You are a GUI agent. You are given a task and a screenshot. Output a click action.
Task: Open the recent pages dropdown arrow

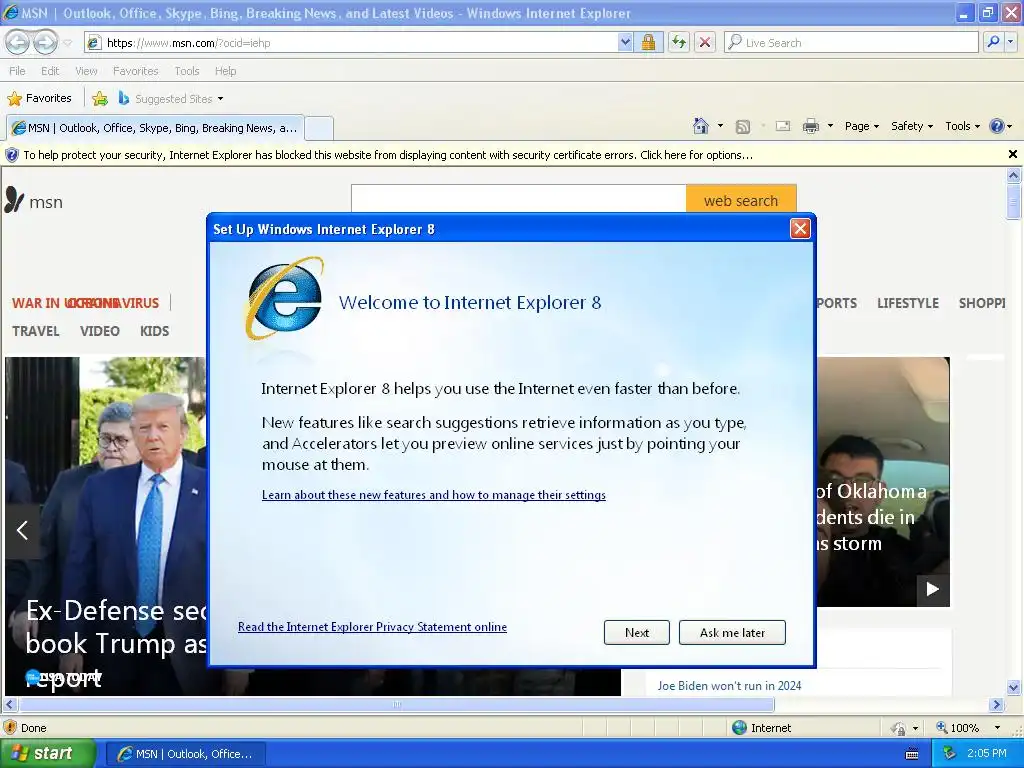(68, 43)
